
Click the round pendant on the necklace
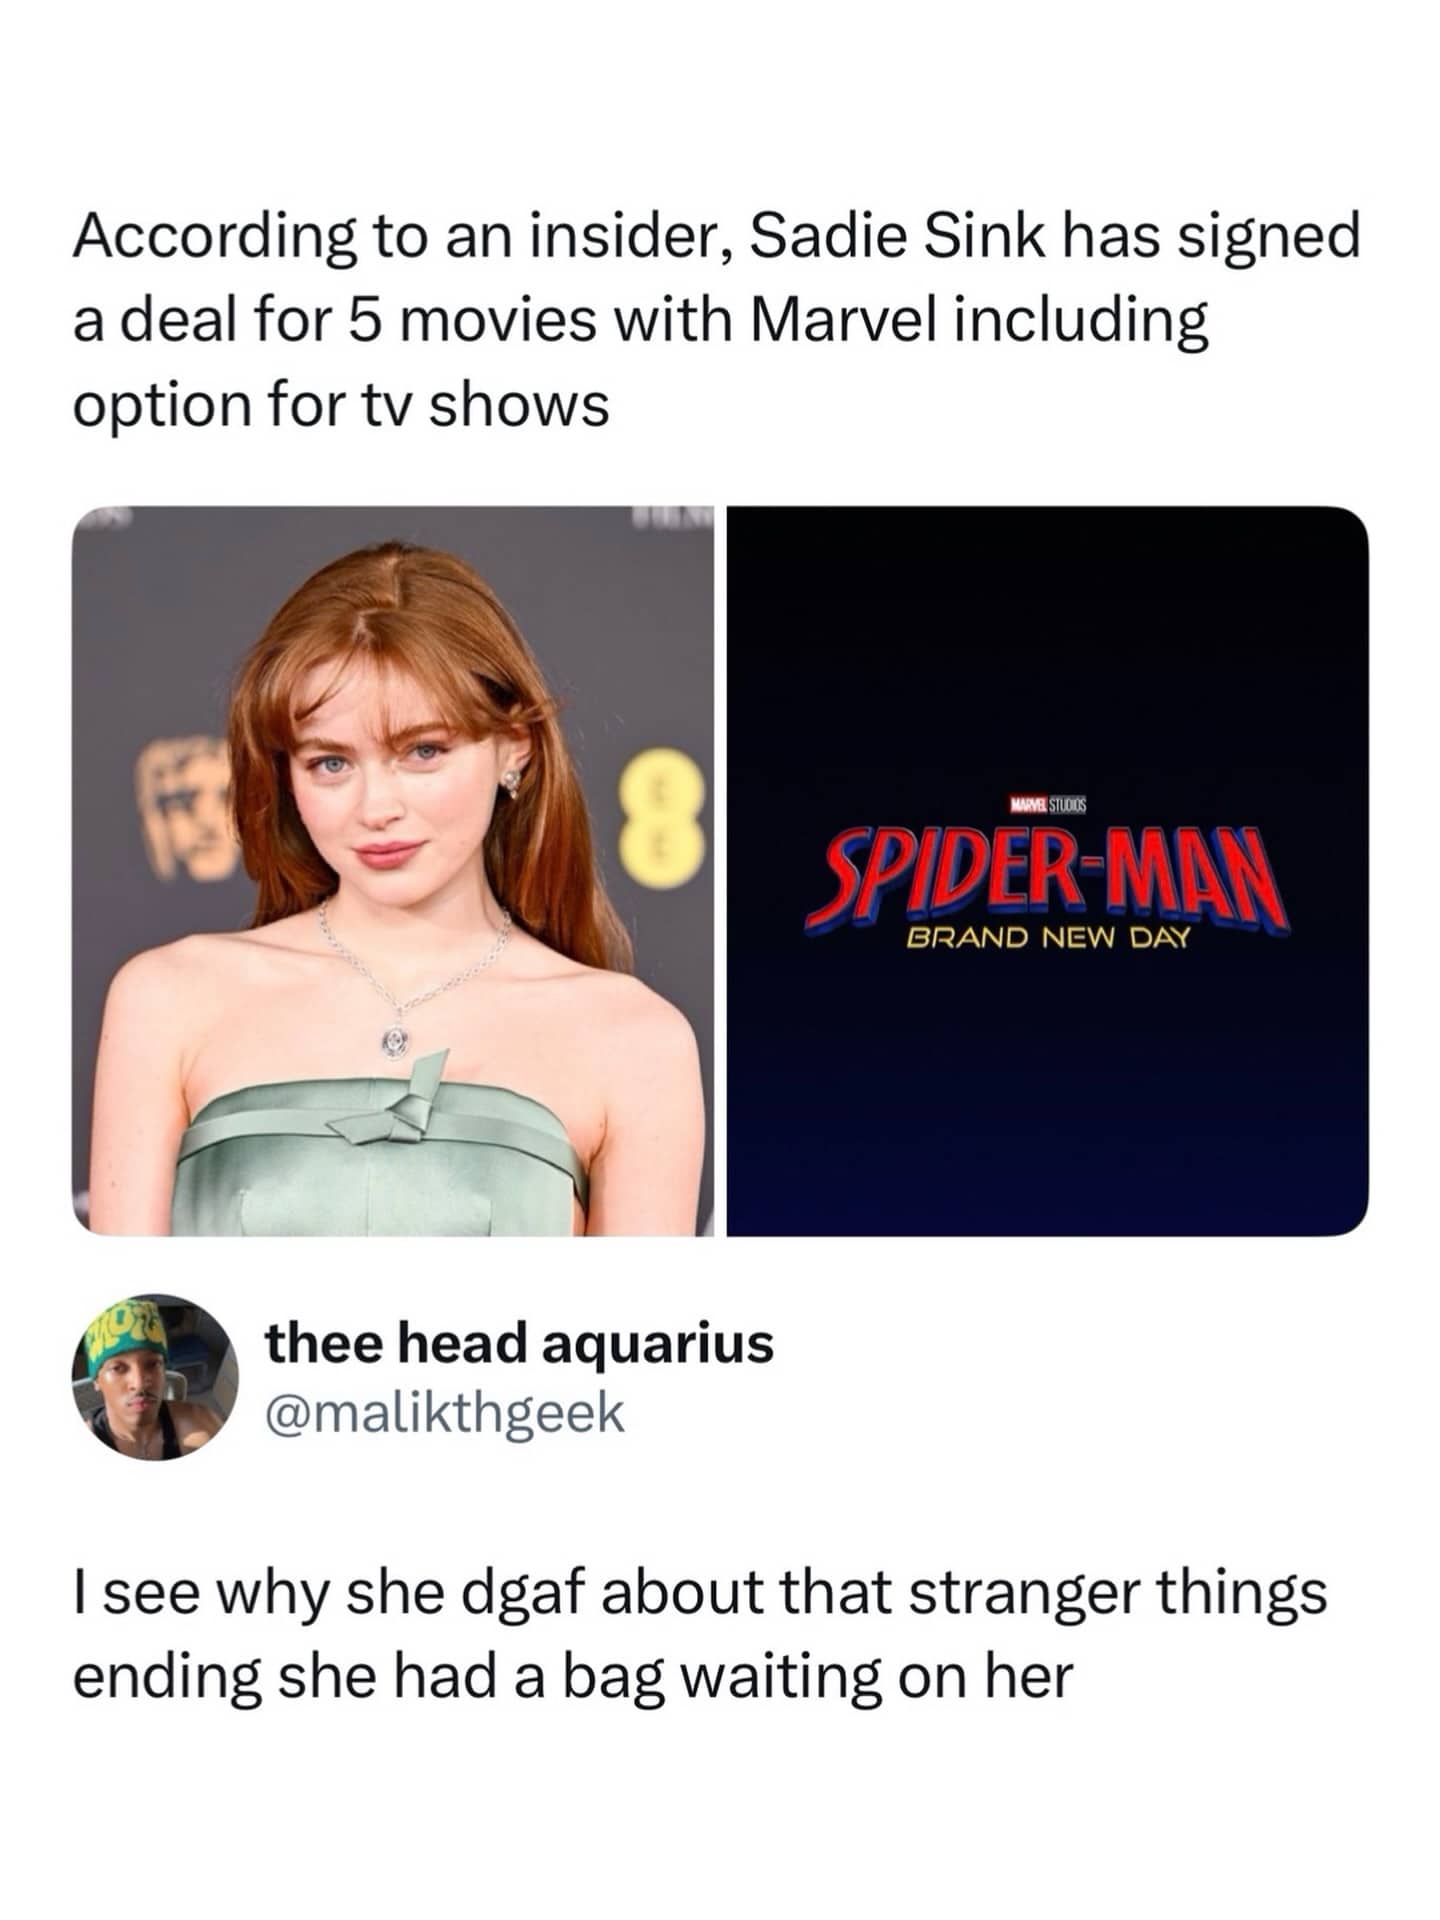(393, 1041)
